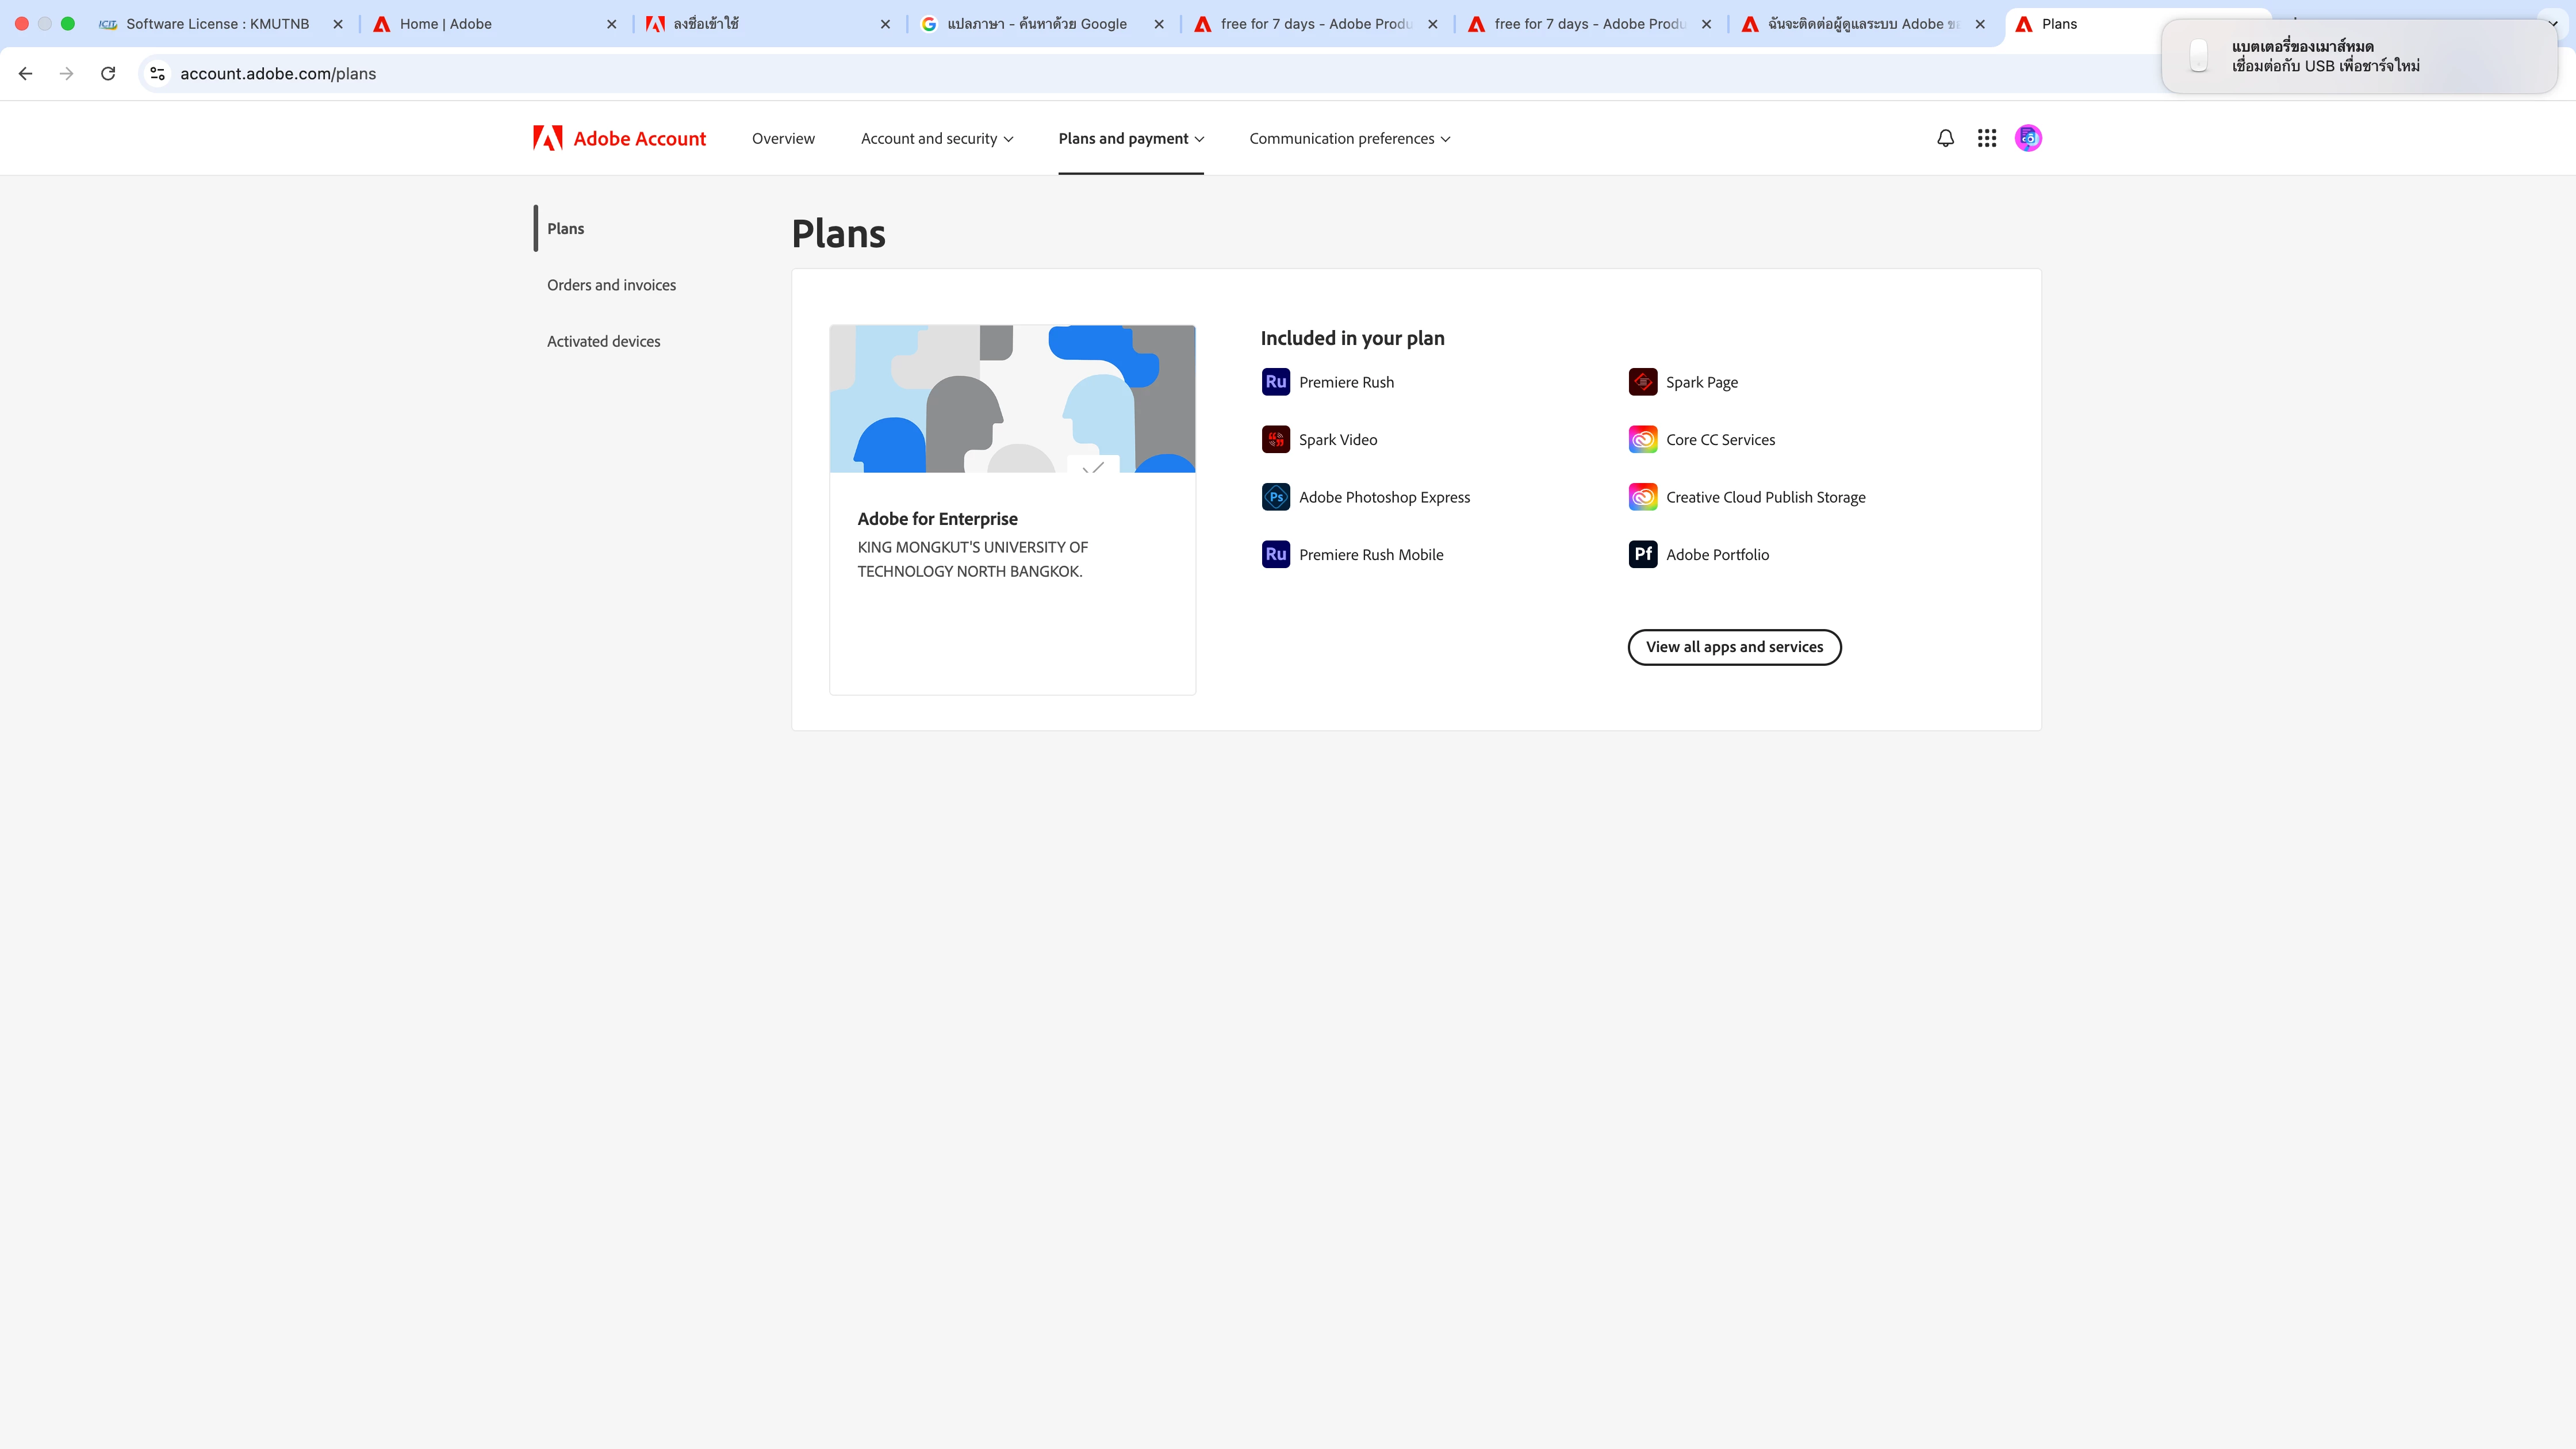Viewport: 2576px width, 1449px height.
Task: Switch to the Home | Adobe tab
Action: tap(445, 24)
